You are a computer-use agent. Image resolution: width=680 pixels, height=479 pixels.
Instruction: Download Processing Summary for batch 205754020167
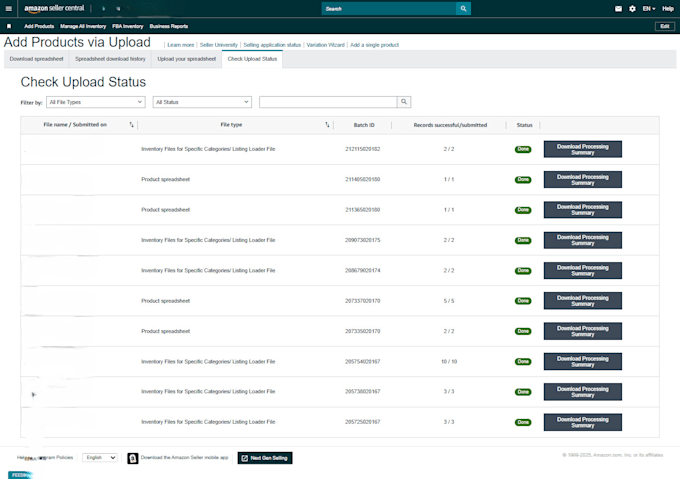(x=582, y=362)
